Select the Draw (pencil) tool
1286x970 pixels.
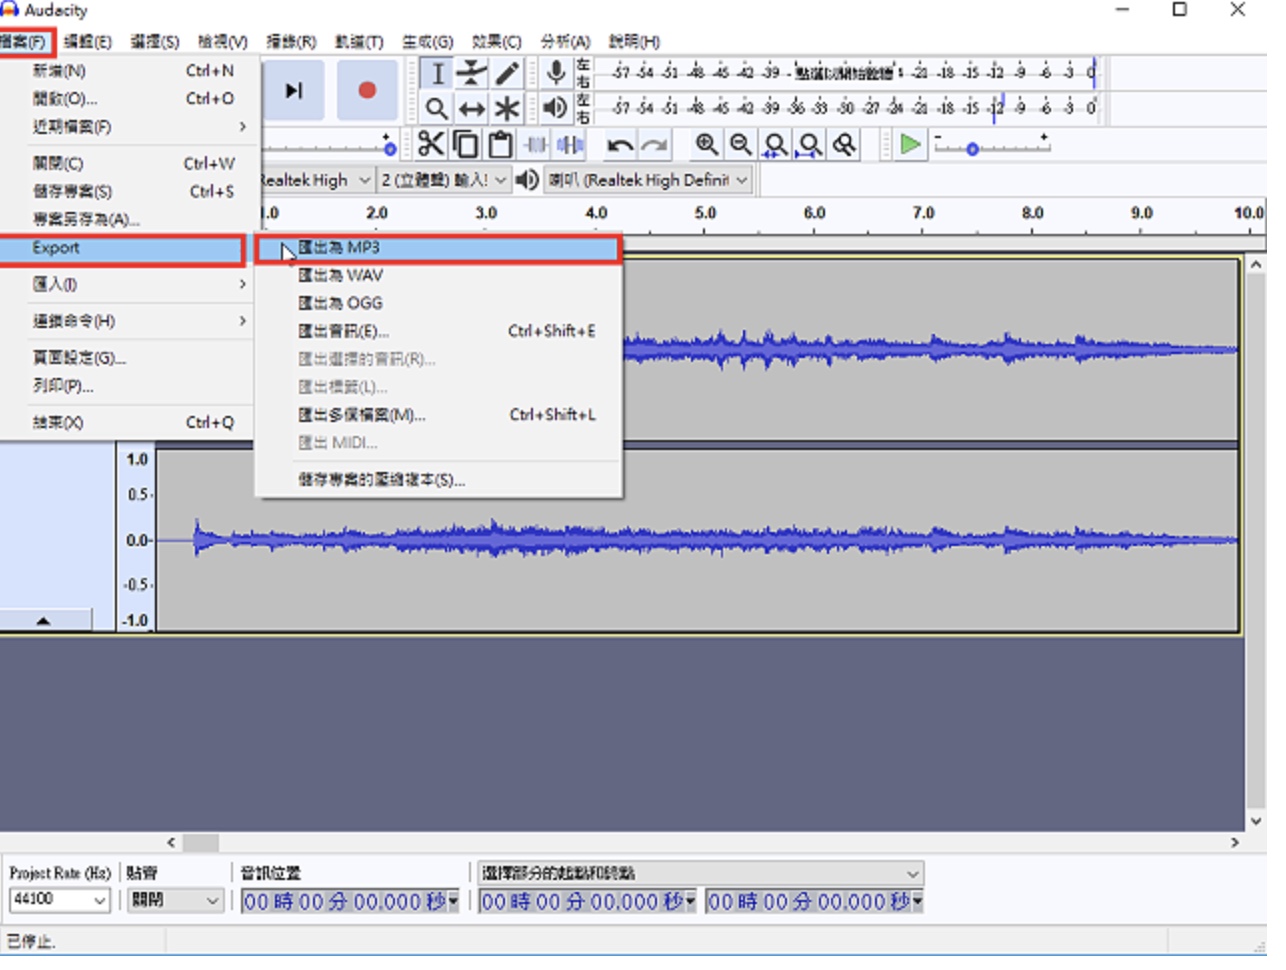pyautogui.click(x=507, y=74)
